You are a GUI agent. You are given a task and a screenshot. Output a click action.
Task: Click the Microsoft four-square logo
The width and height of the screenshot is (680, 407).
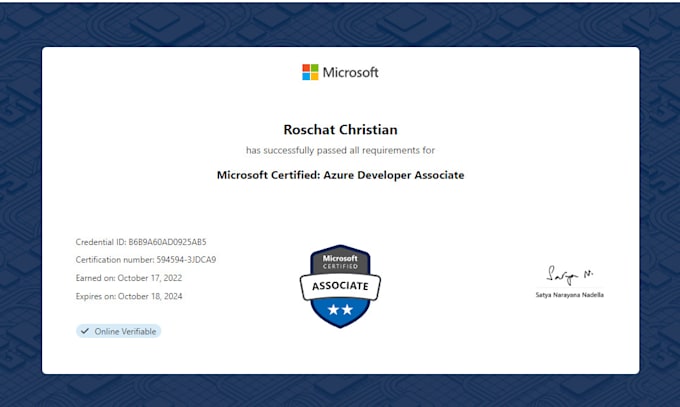tap(310, 72)
